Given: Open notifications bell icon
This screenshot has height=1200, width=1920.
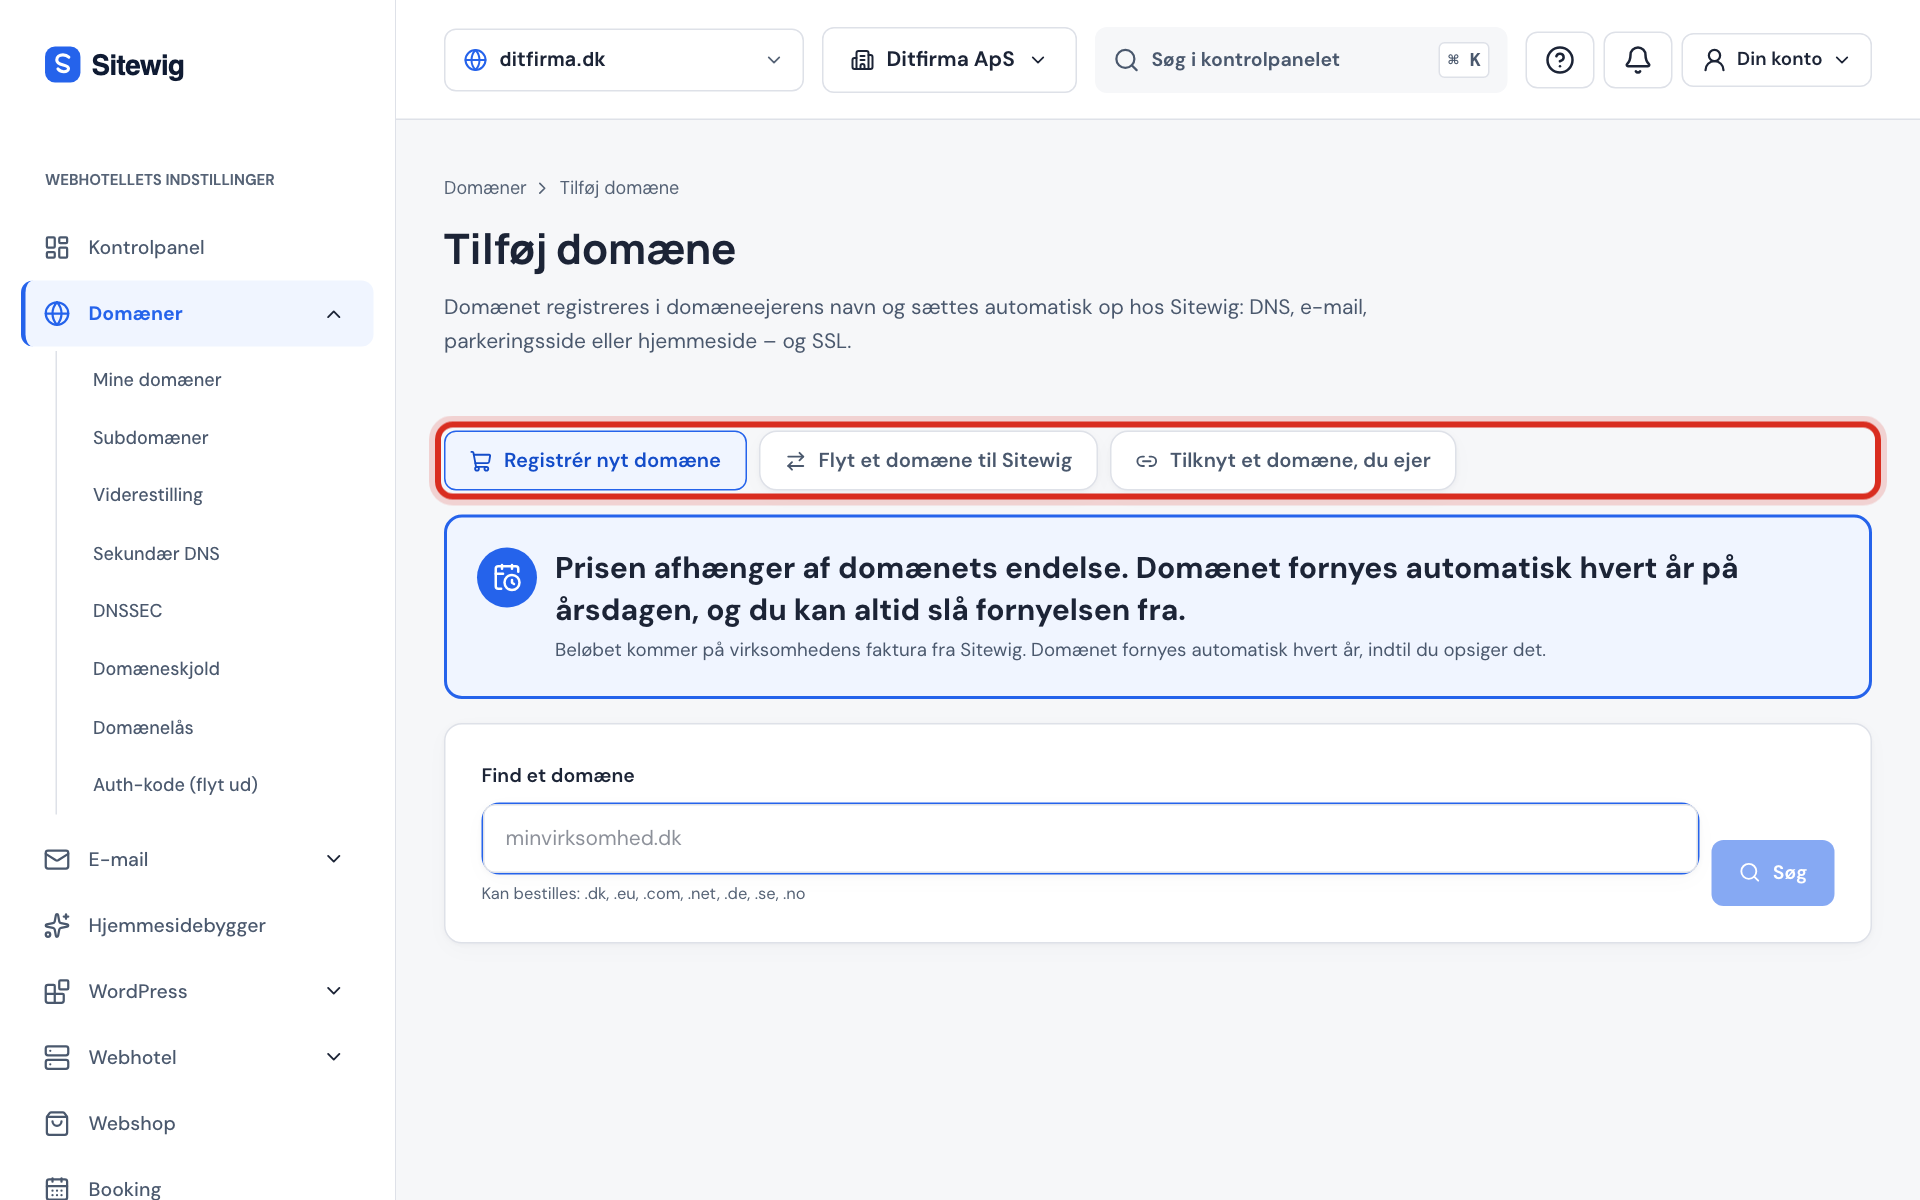Looking at the screenshot, I should coord(1637,60).
